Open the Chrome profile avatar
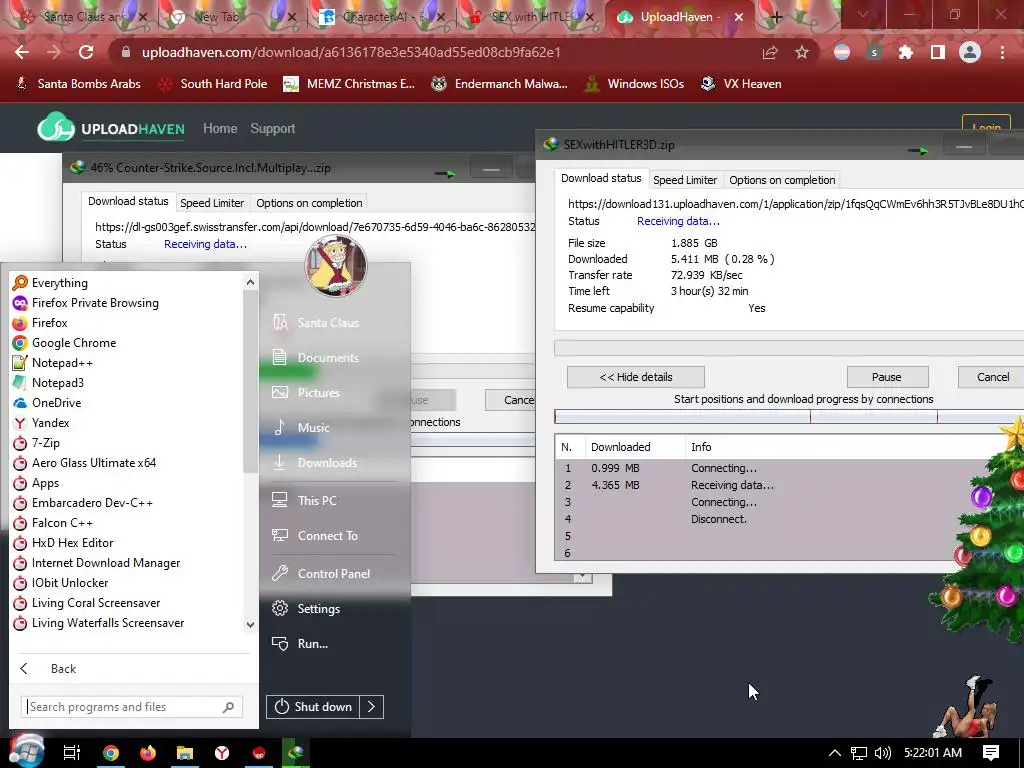Image resolution: width=1024 pixels, height=768 pixels. [970, 52]
